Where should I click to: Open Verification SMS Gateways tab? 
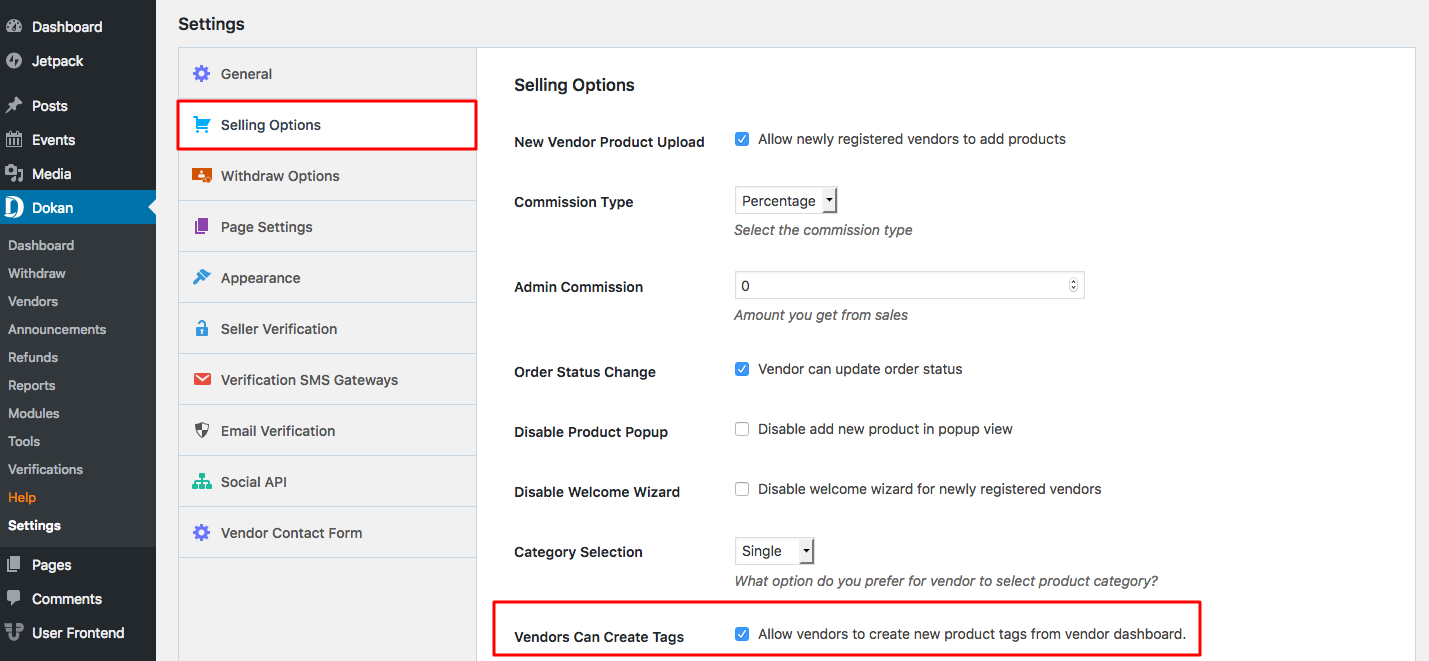click(x=328, y=380)
